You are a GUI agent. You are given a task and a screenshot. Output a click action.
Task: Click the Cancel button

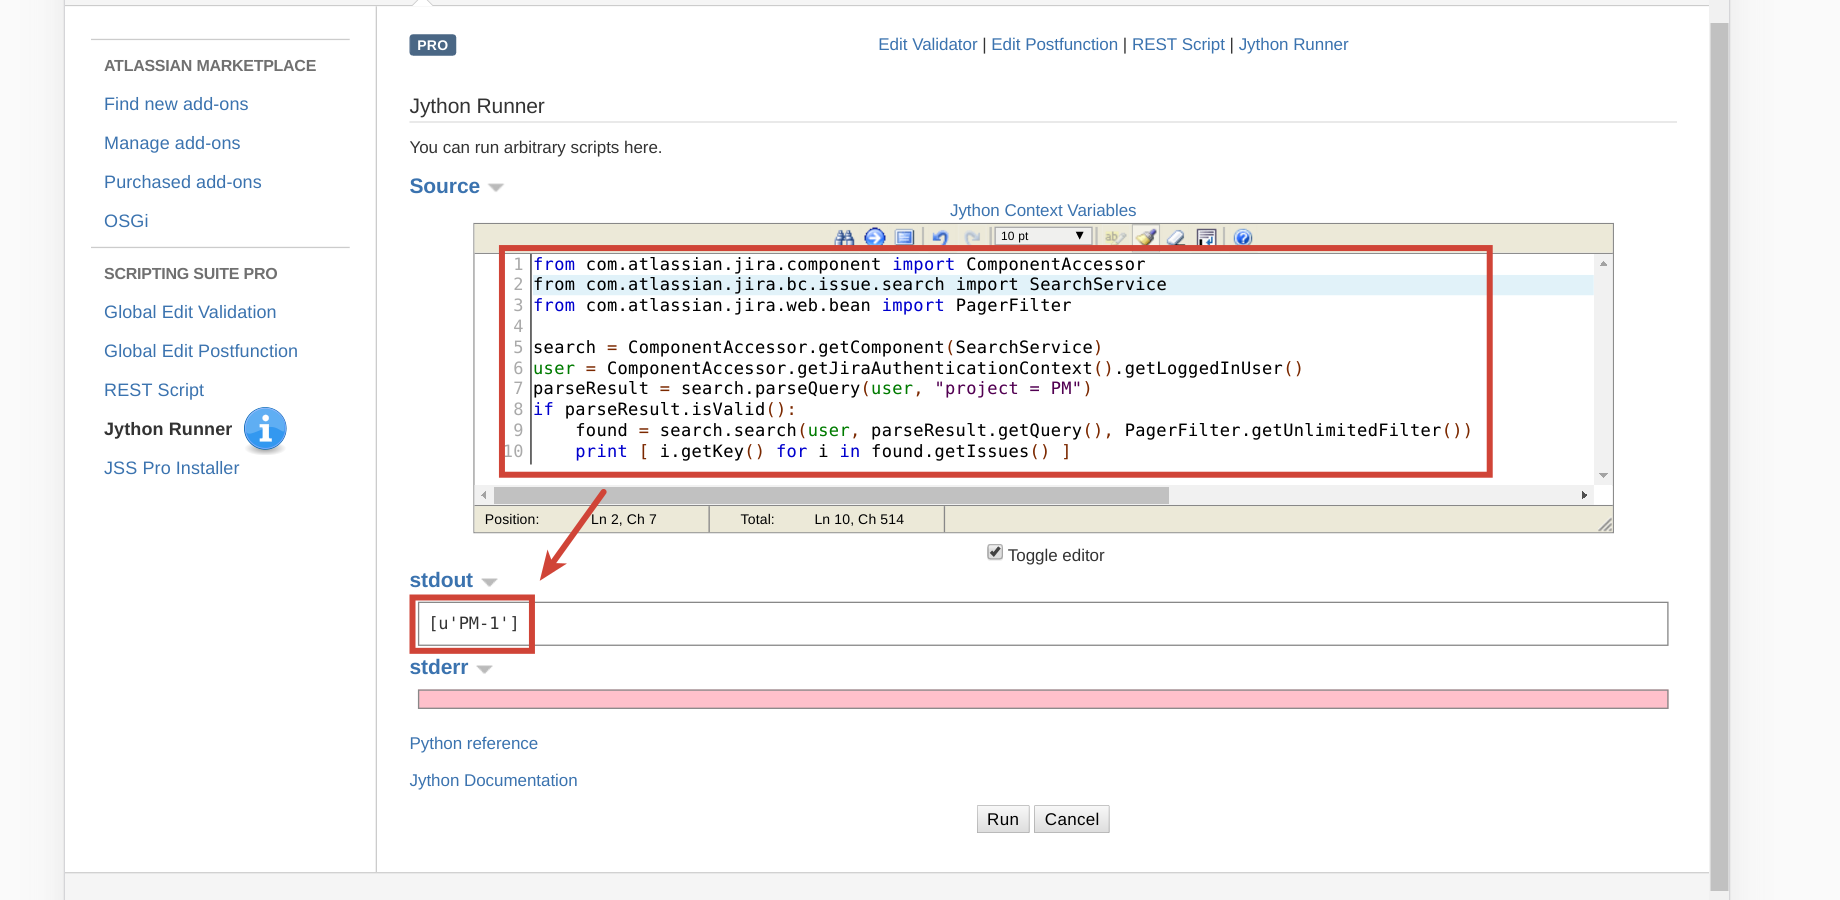point(1072,819)
